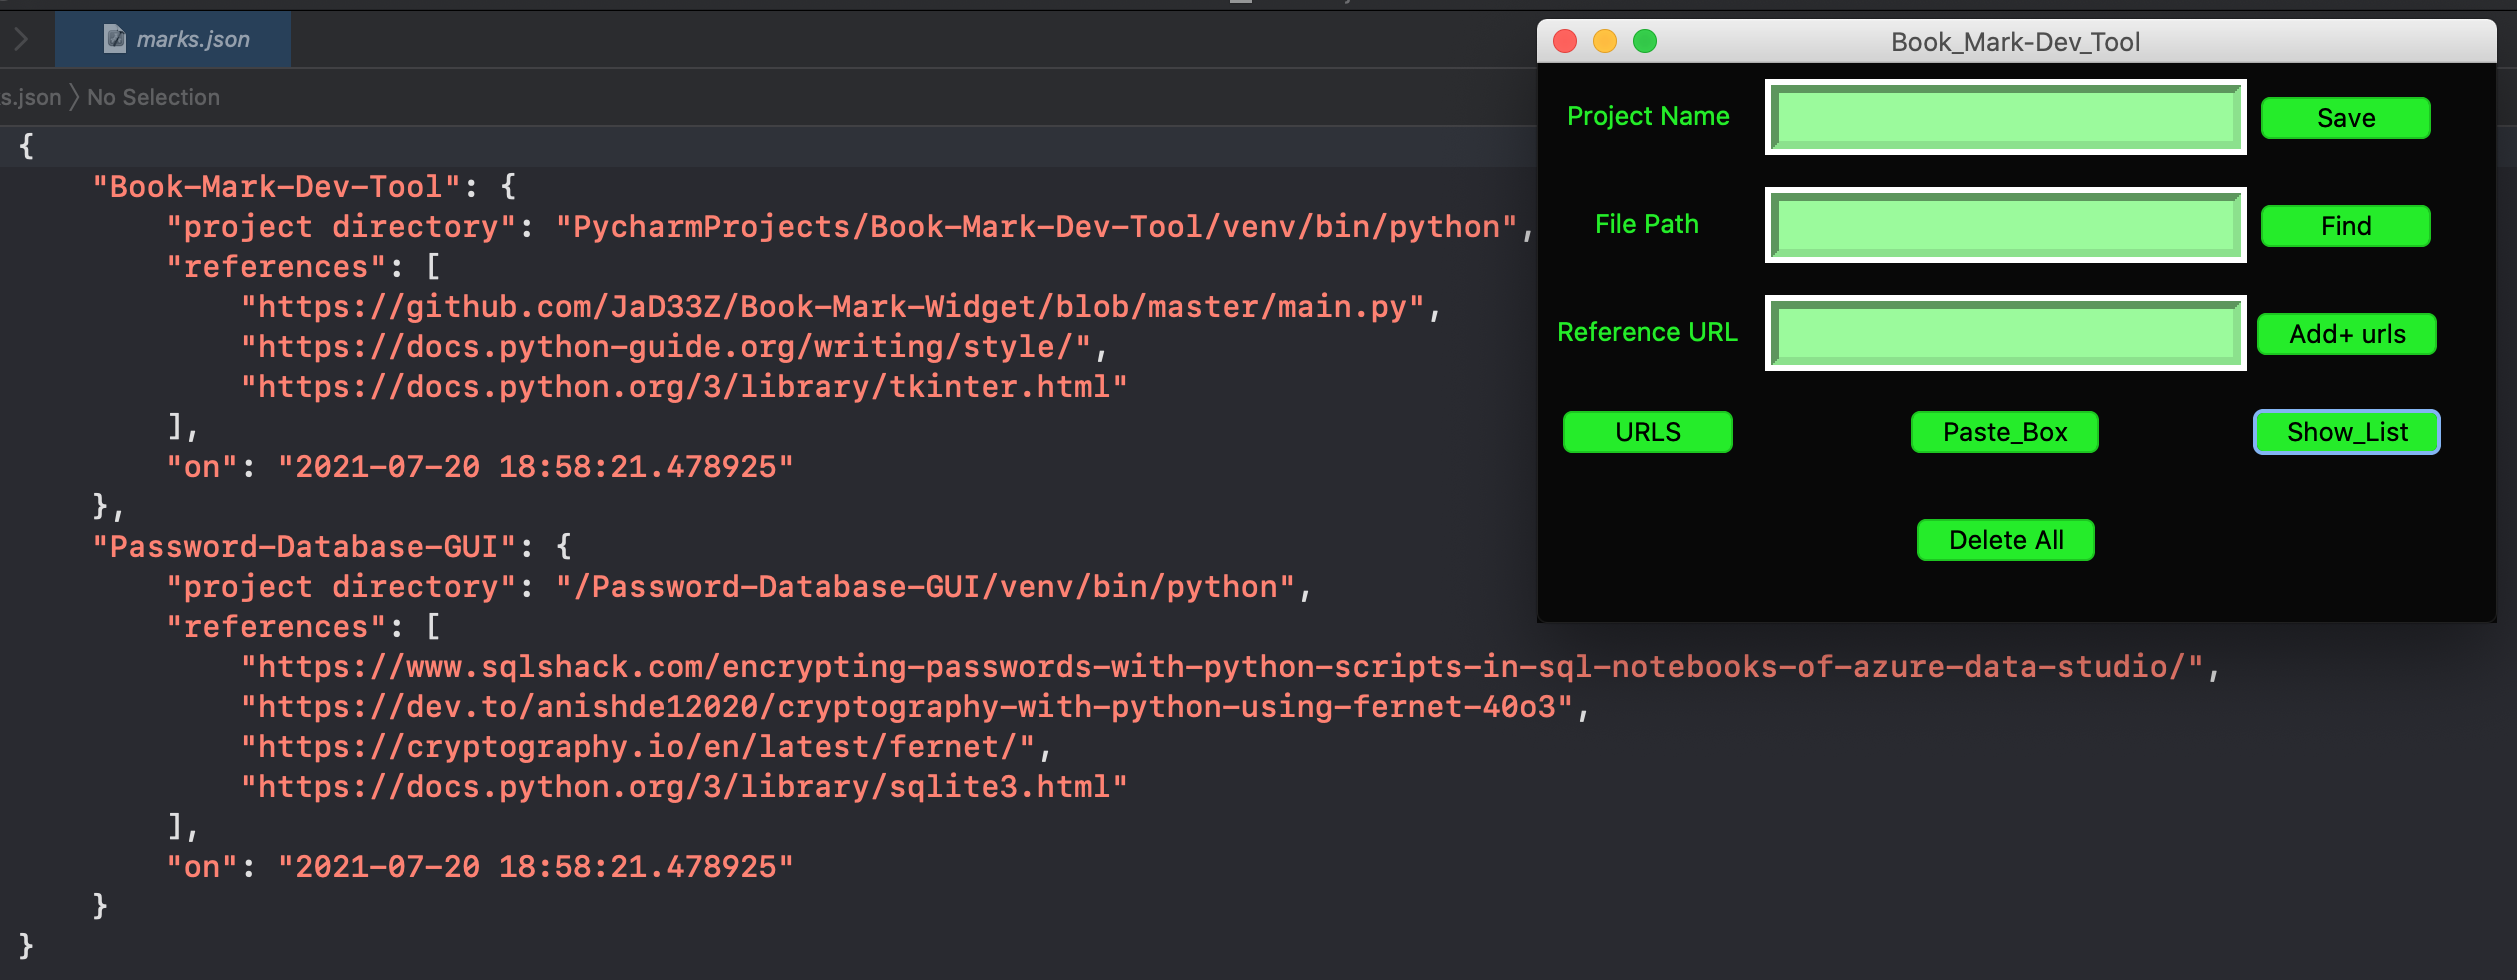The width and height of the screenshot is (2517, 980).
Task: Open the URLS list button
Action: 1647,432
